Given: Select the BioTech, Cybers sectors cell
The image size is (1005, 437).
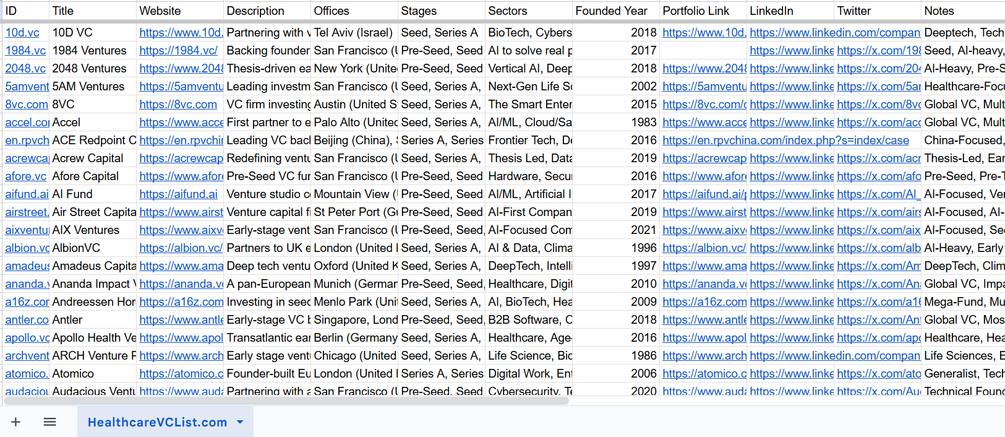Looking at the screenshot, I should (x=529, y=33).
